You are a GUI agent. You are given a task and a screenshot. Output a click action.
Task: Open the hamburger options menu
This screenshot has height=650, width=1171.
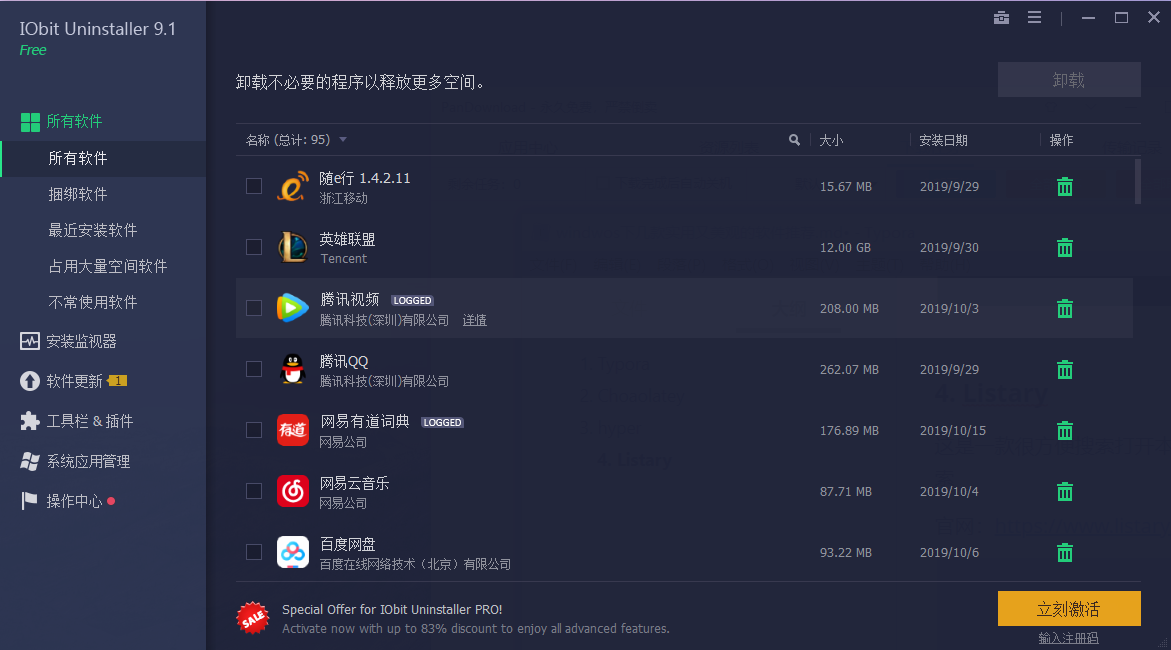tap(1034, 17)
